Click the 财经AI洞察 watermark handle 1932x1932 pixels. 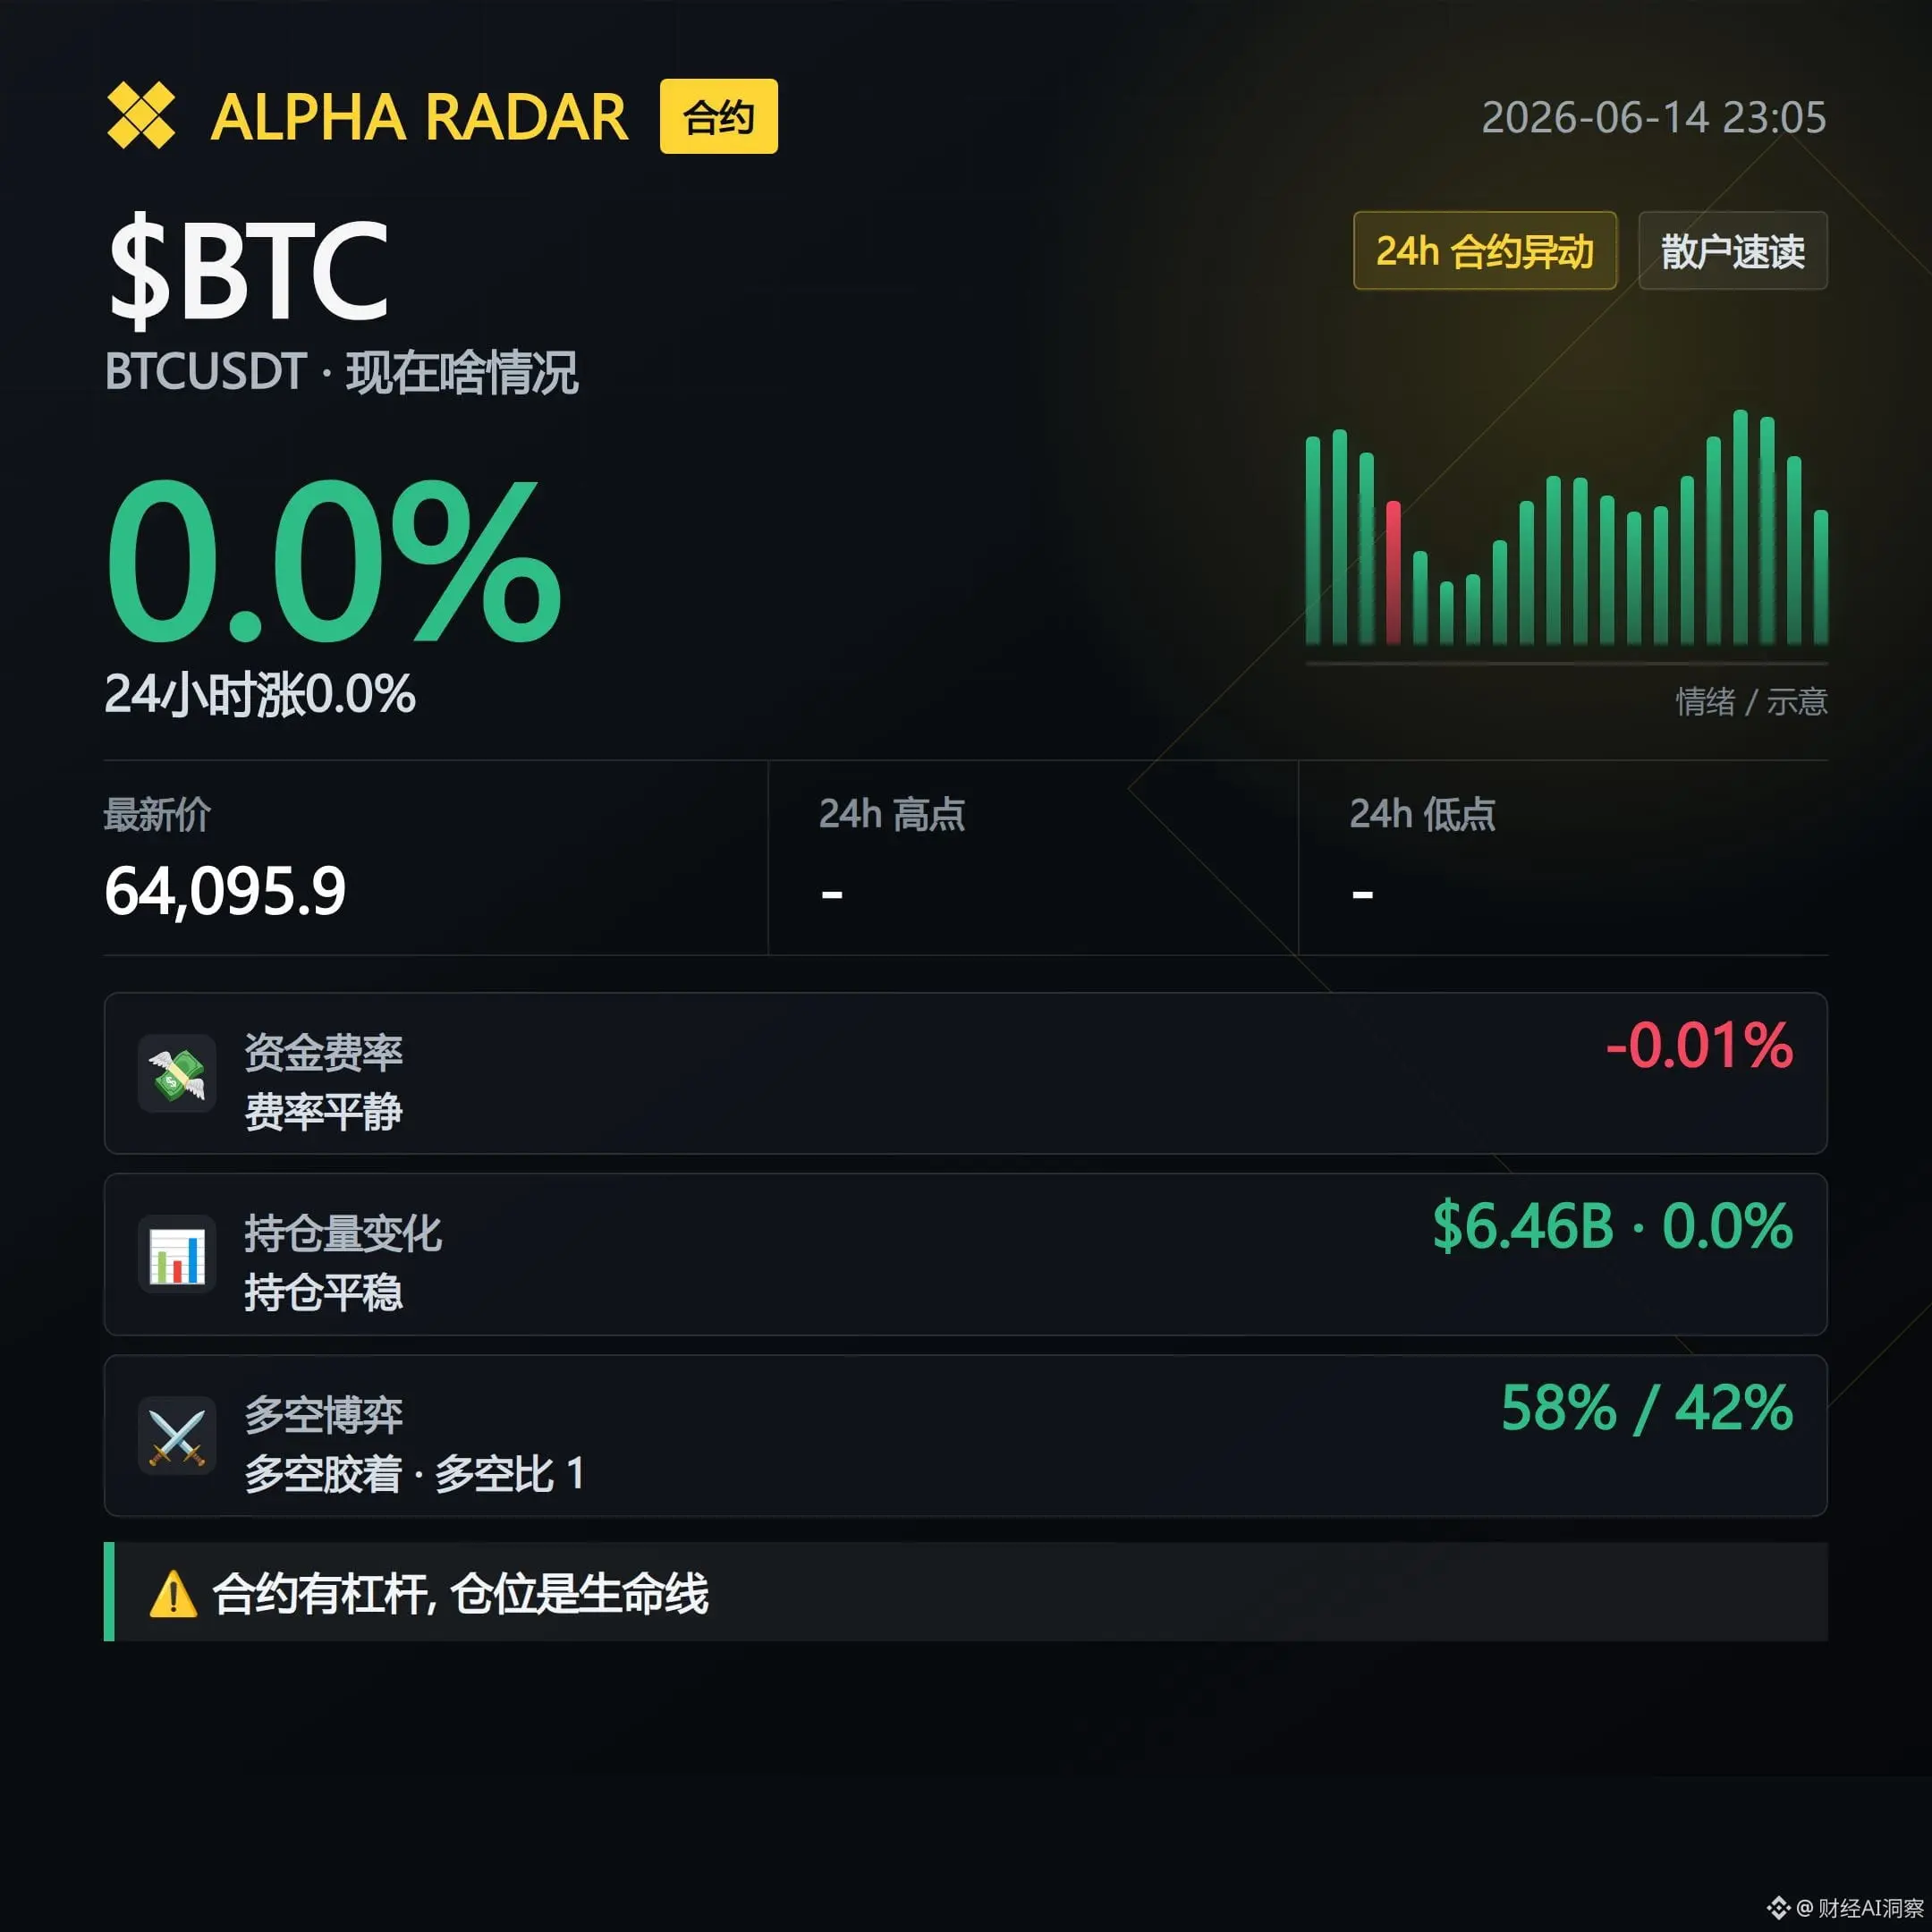(x=1871, y=1908)
